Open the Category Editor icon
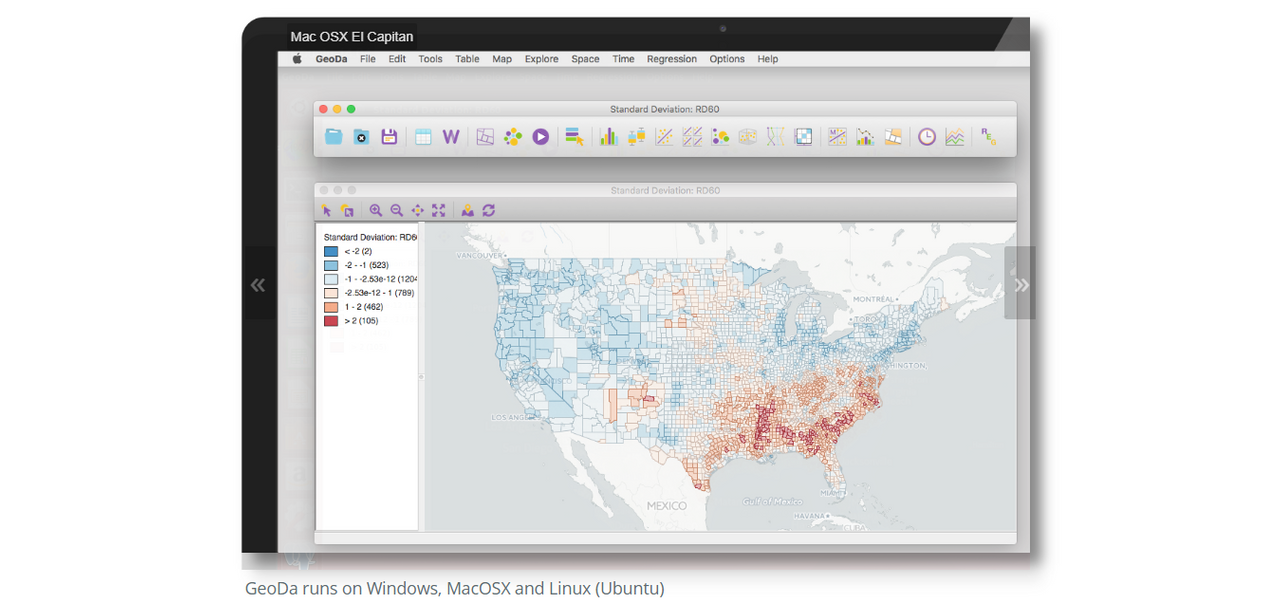This screenshot has width=1280, height=607. (574, 137)
